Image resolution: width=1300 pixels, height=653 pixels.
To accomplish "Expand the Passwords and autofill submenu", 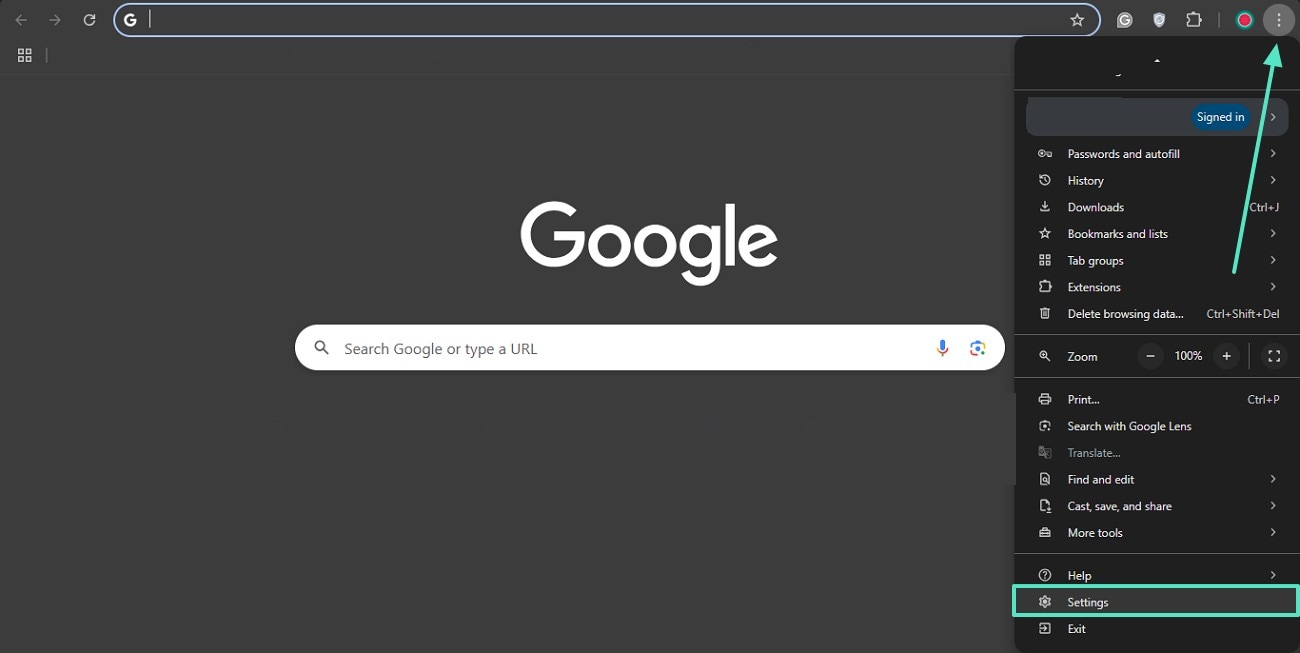I will point(1157,154).
